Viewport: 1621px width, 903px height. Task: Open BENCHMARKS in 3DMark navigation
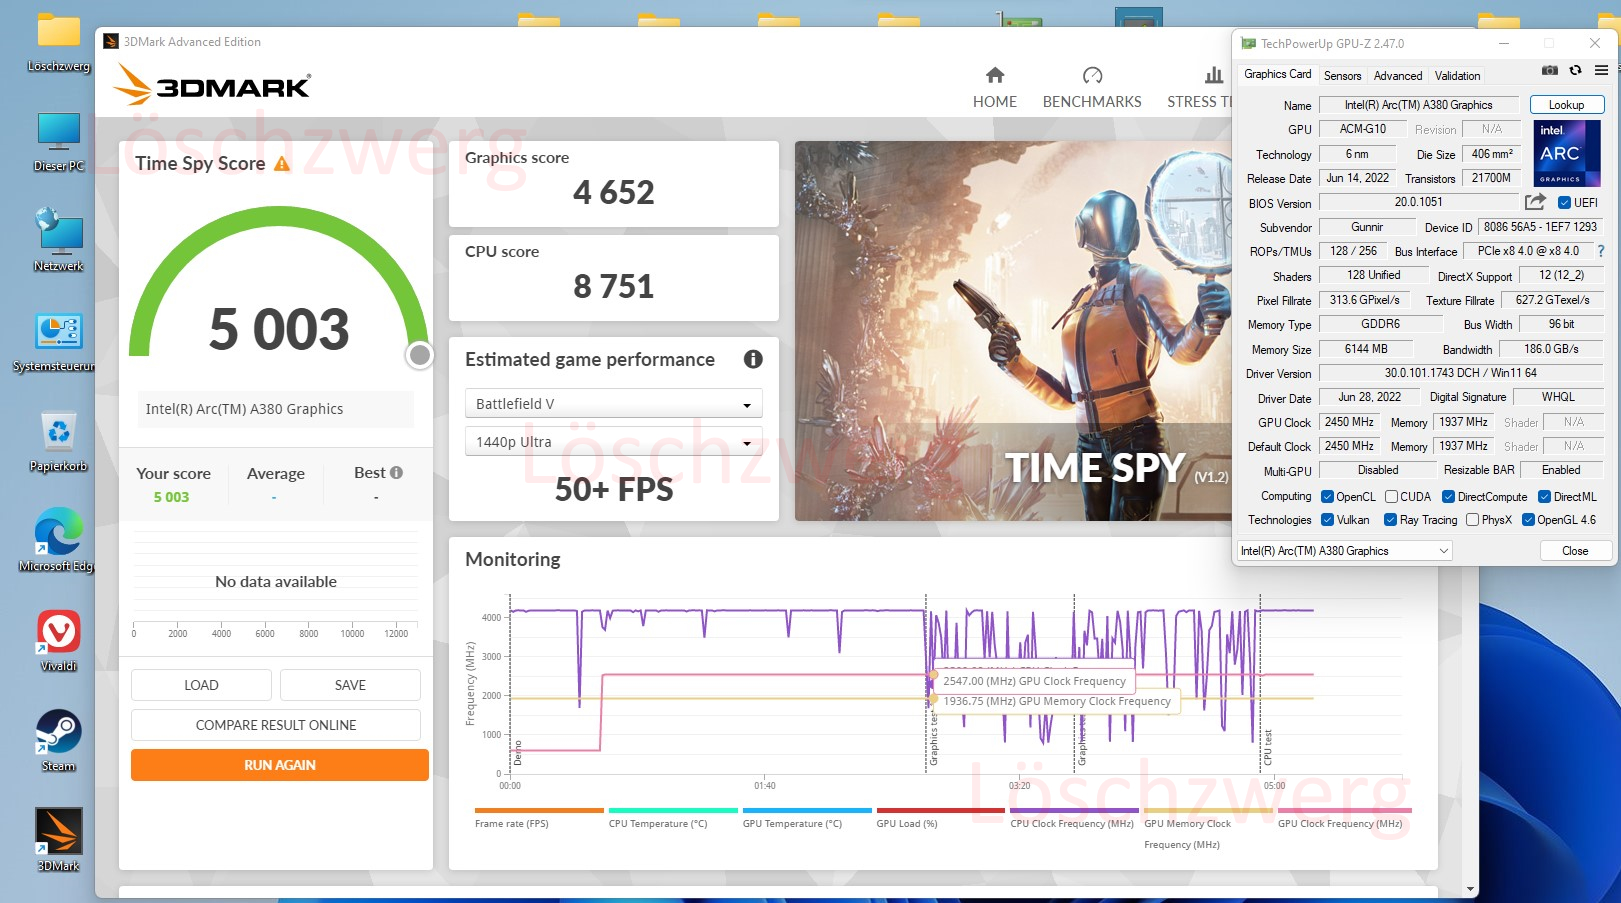pyautogui.click(x=1092, y=88)
